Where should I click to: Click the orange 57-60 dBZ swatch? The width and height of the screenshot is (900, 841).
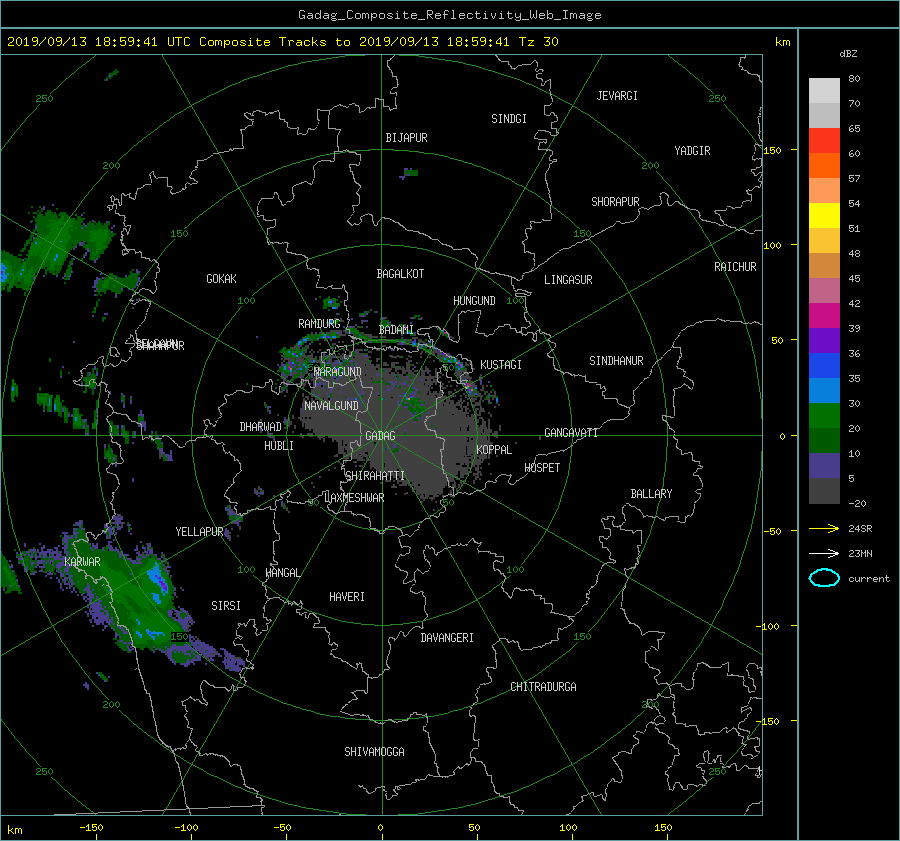[x=824, y=165]
